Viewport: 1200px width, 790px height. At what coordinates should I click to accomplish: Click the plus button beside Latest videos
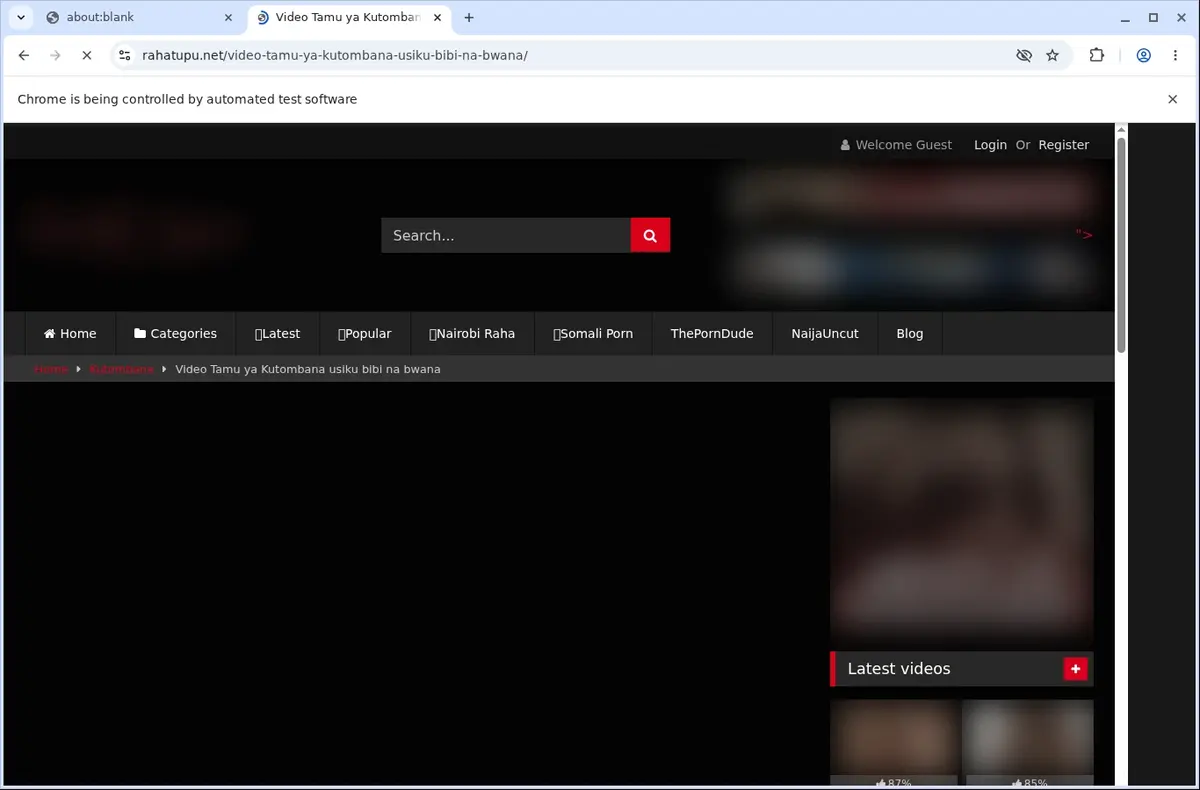click(x=1075, y=669)
